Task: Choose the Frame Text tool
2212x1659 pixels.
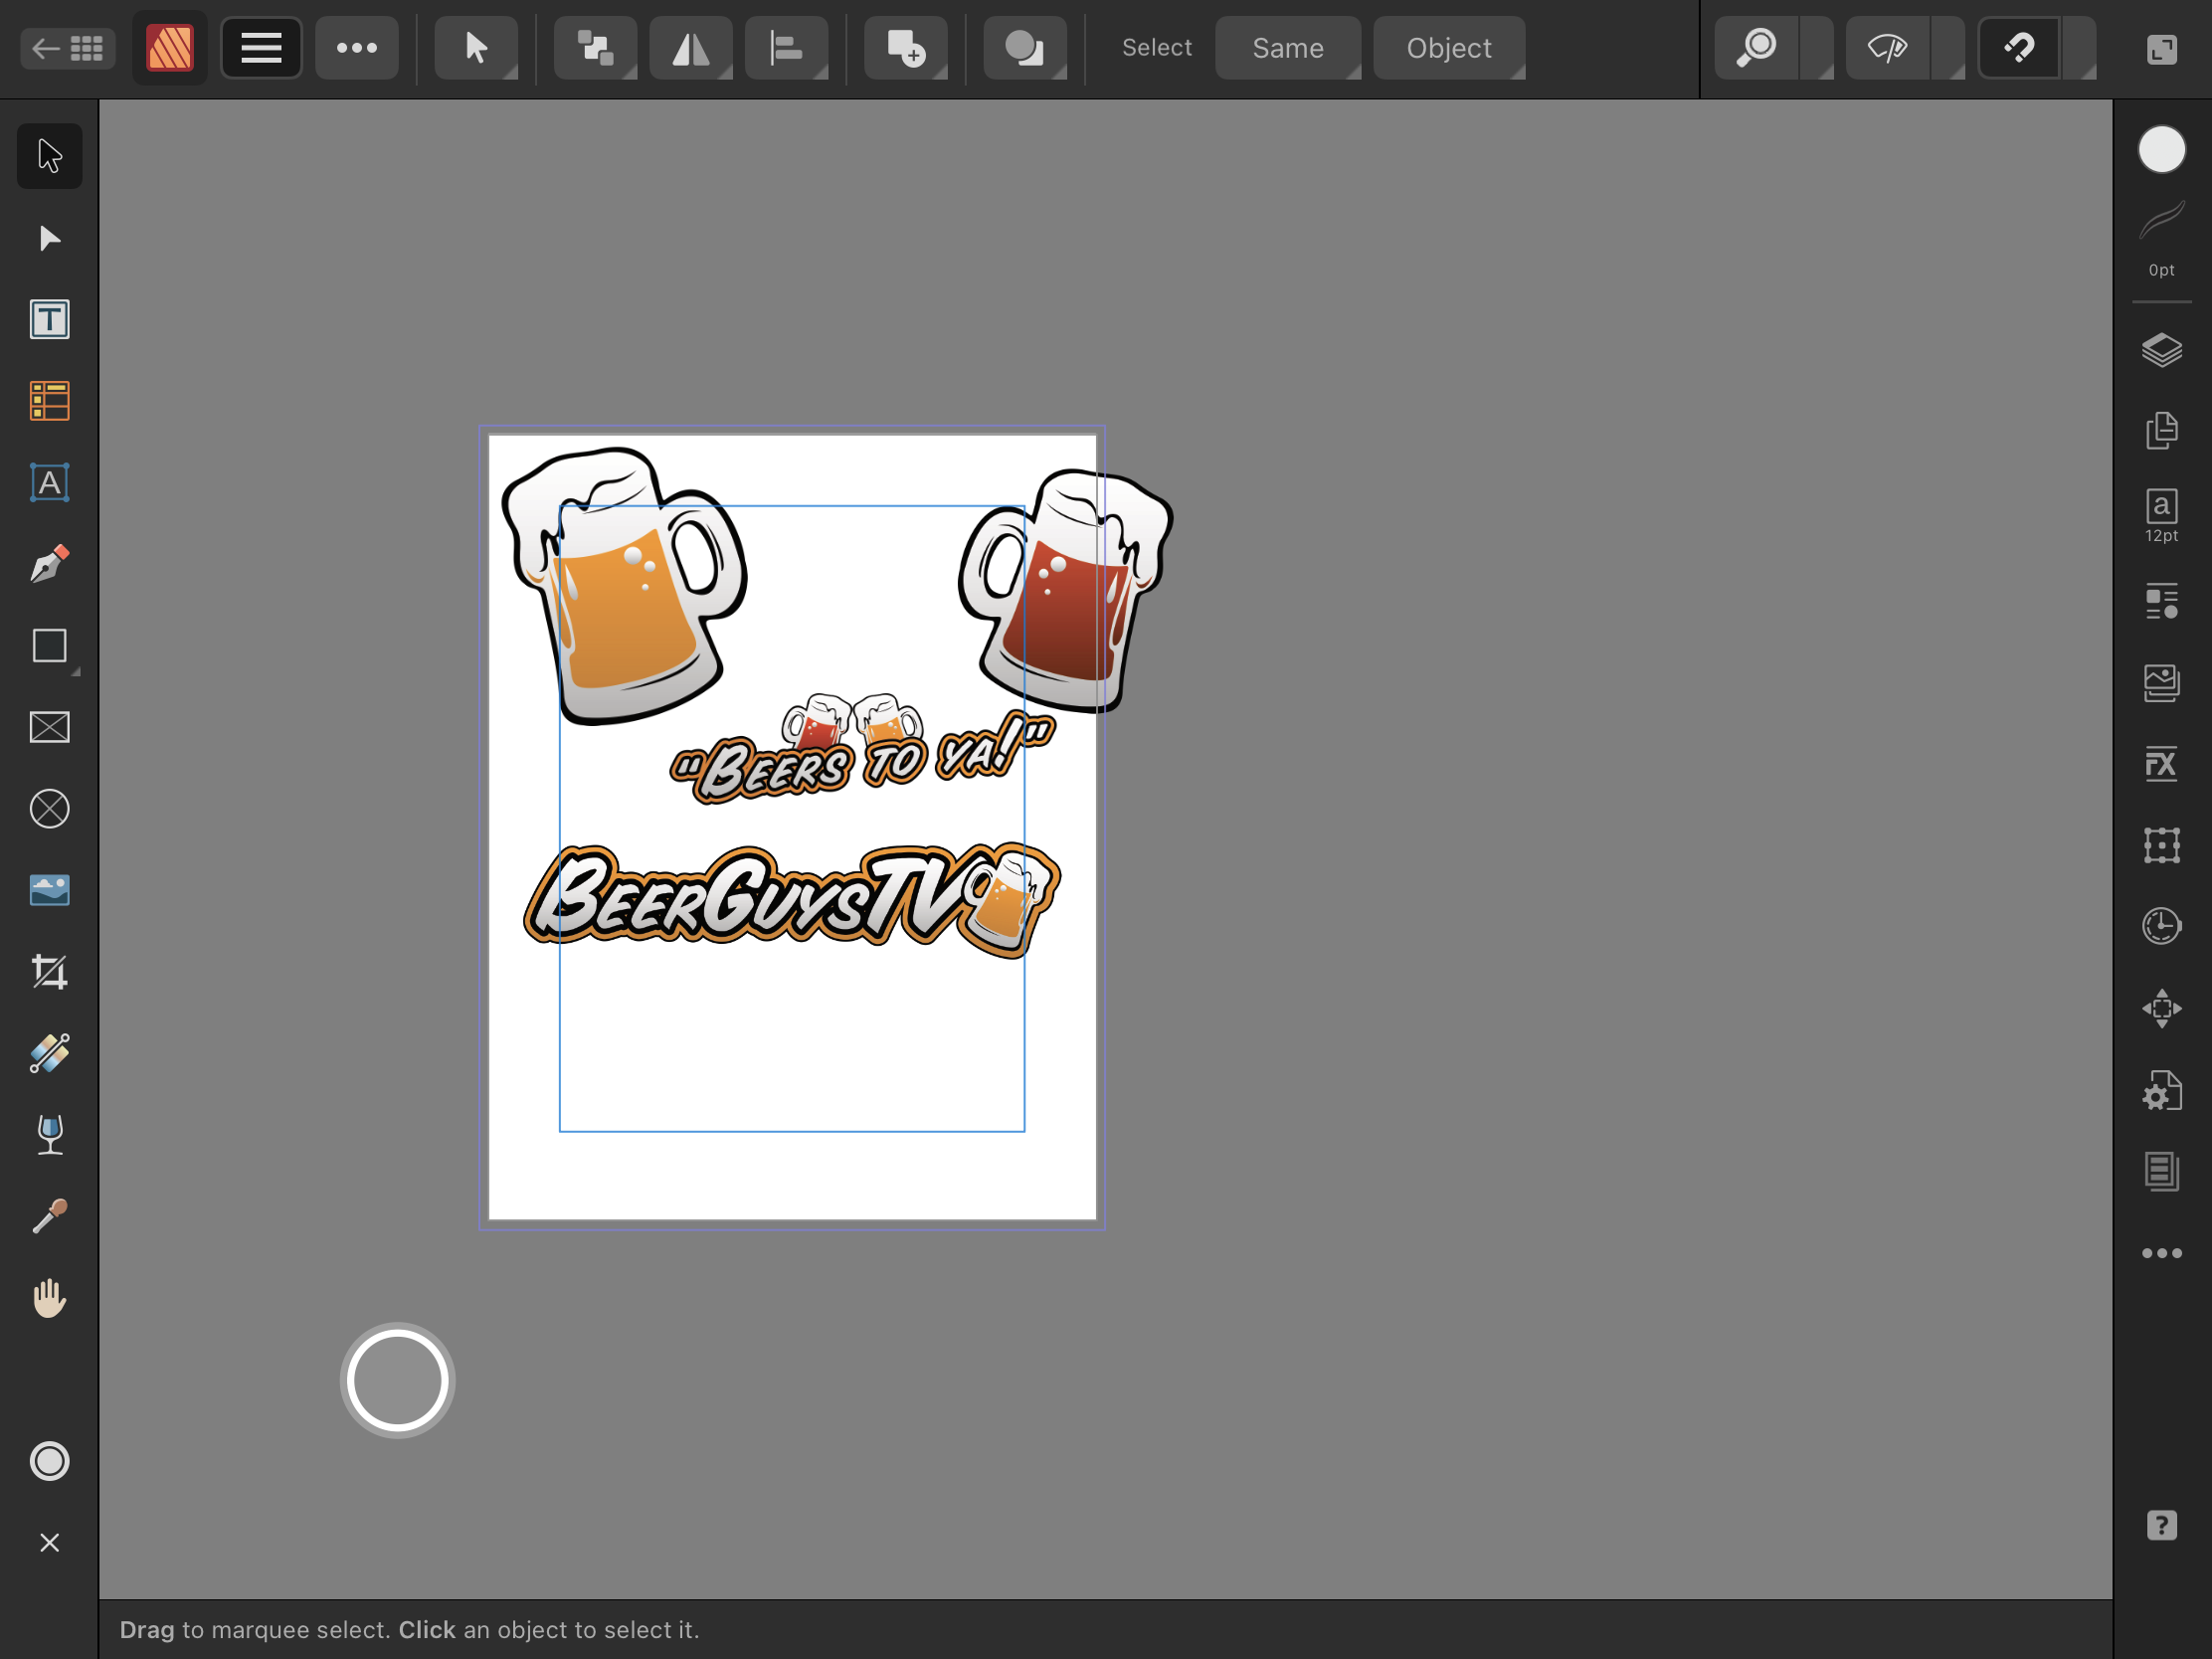Action: 49,320
